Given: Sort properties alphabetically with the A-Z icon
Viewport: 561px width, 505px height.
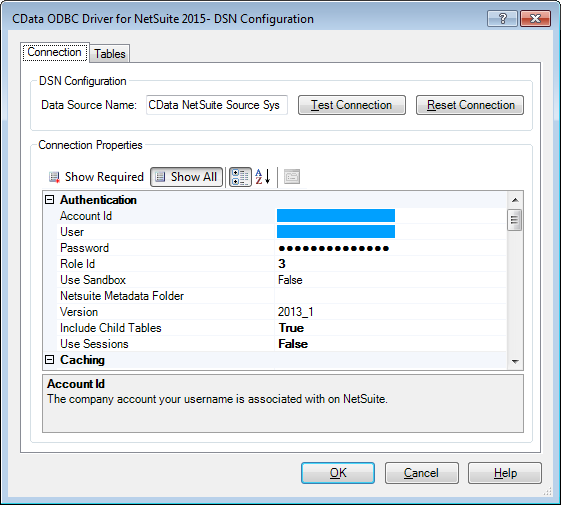Looking at the screenshot, I should point(263,177).
